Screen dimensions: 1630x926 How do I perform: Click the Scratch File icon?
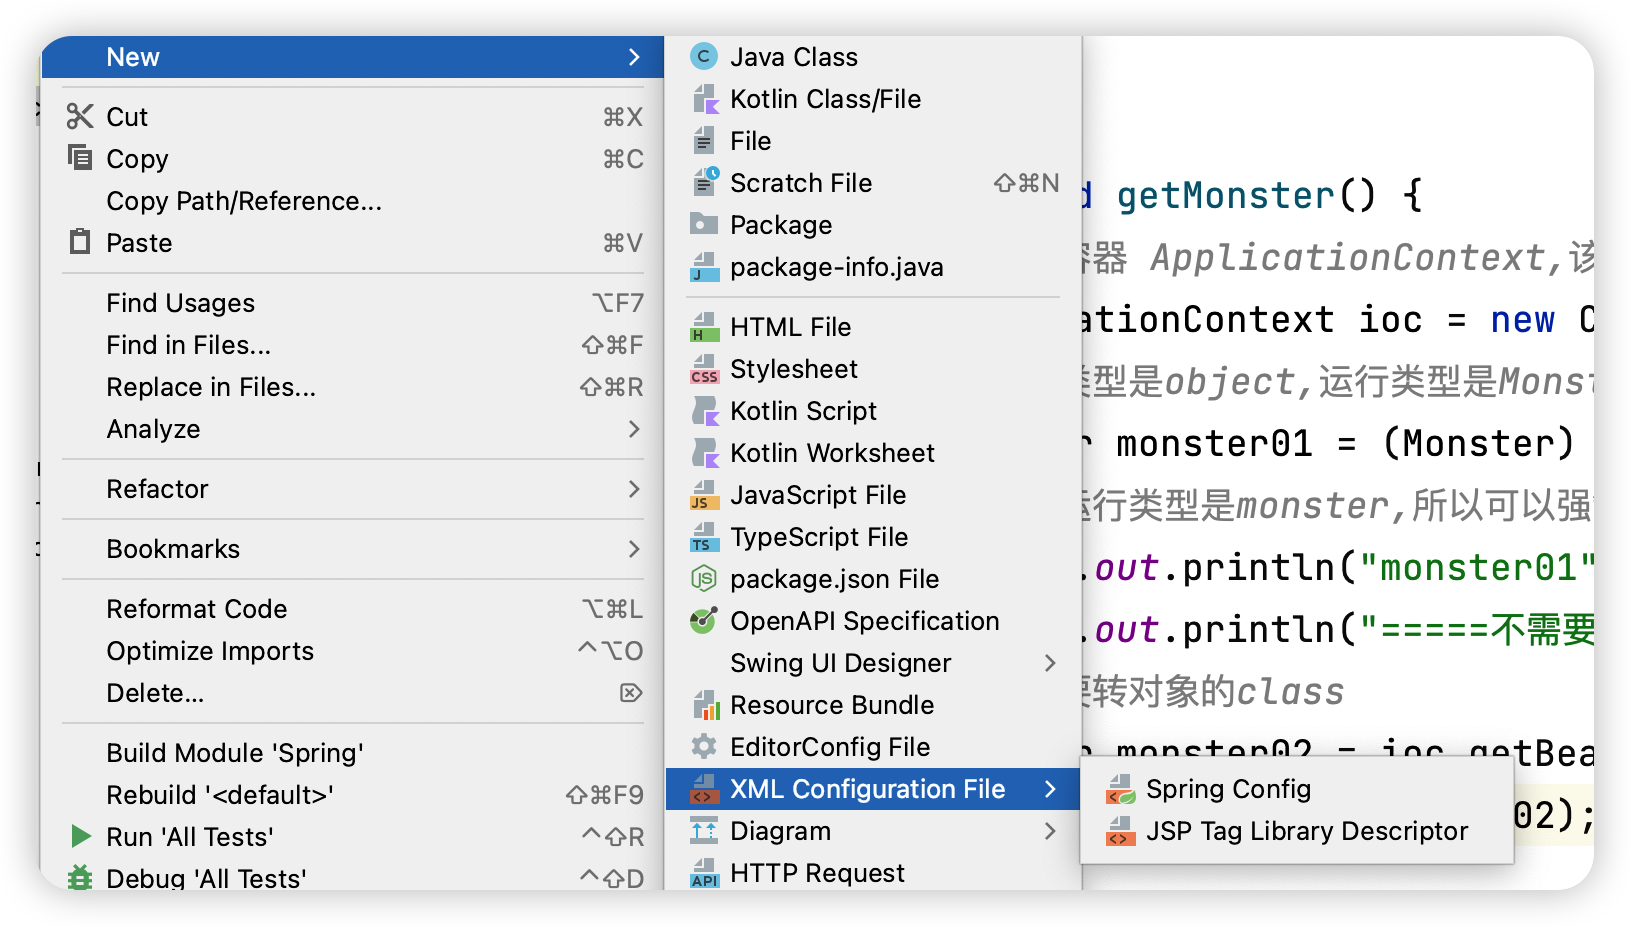704,183
